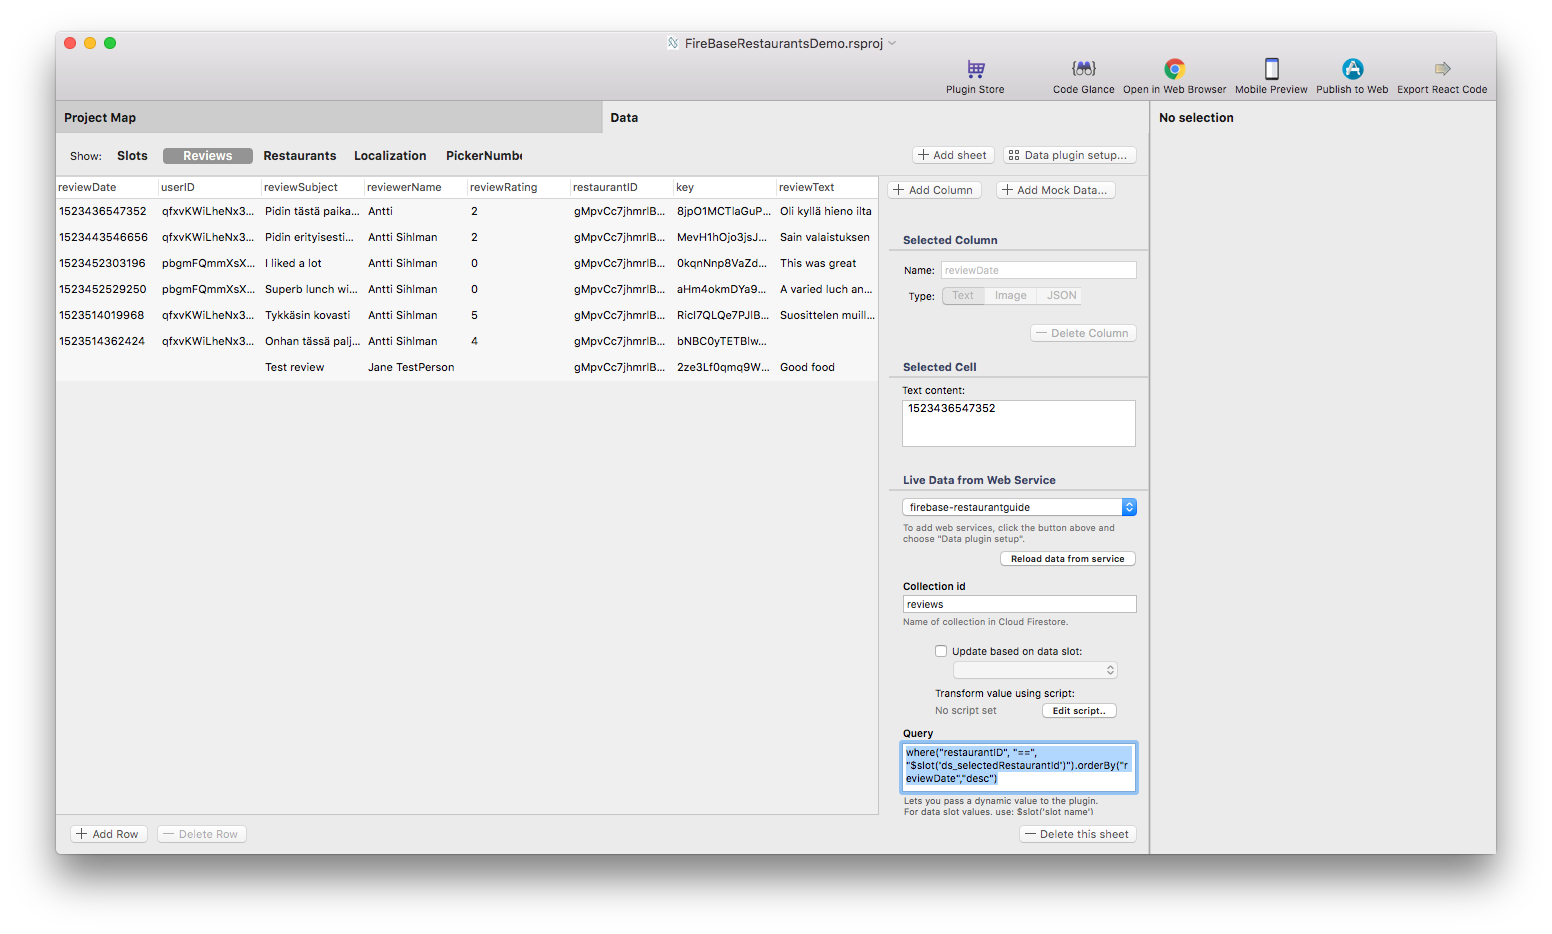Click the Collection id input field
The height and width of the screenshot is (934, 1552).
(1018, 604)
